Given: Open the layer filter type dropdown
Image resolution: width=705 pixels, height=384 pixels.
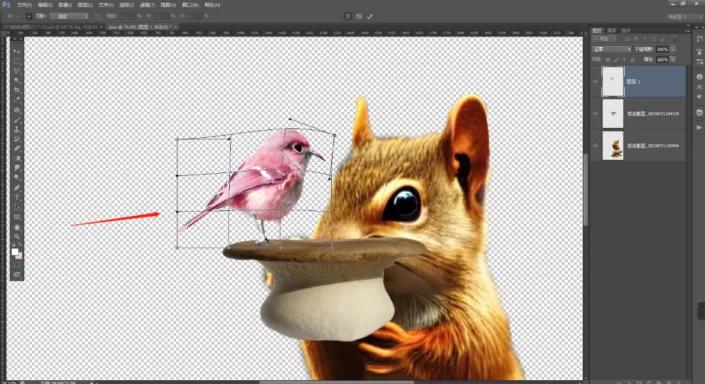Looking at the screenshot, I should (605, 39).
